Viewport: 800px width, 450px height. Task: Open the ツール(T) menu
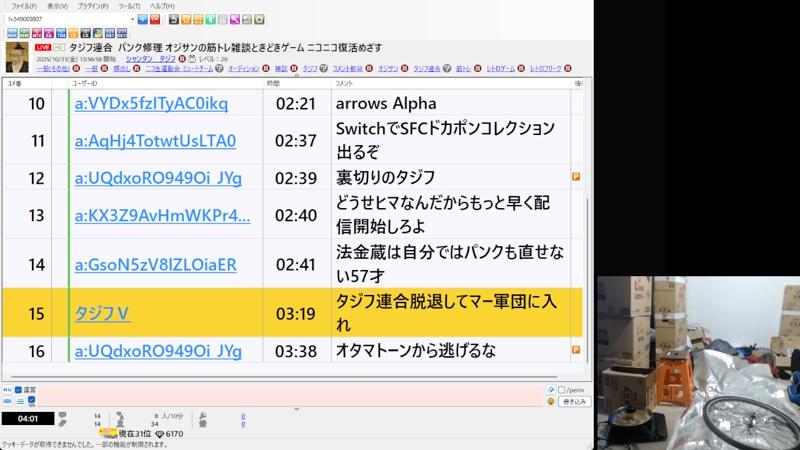[129, 6]
